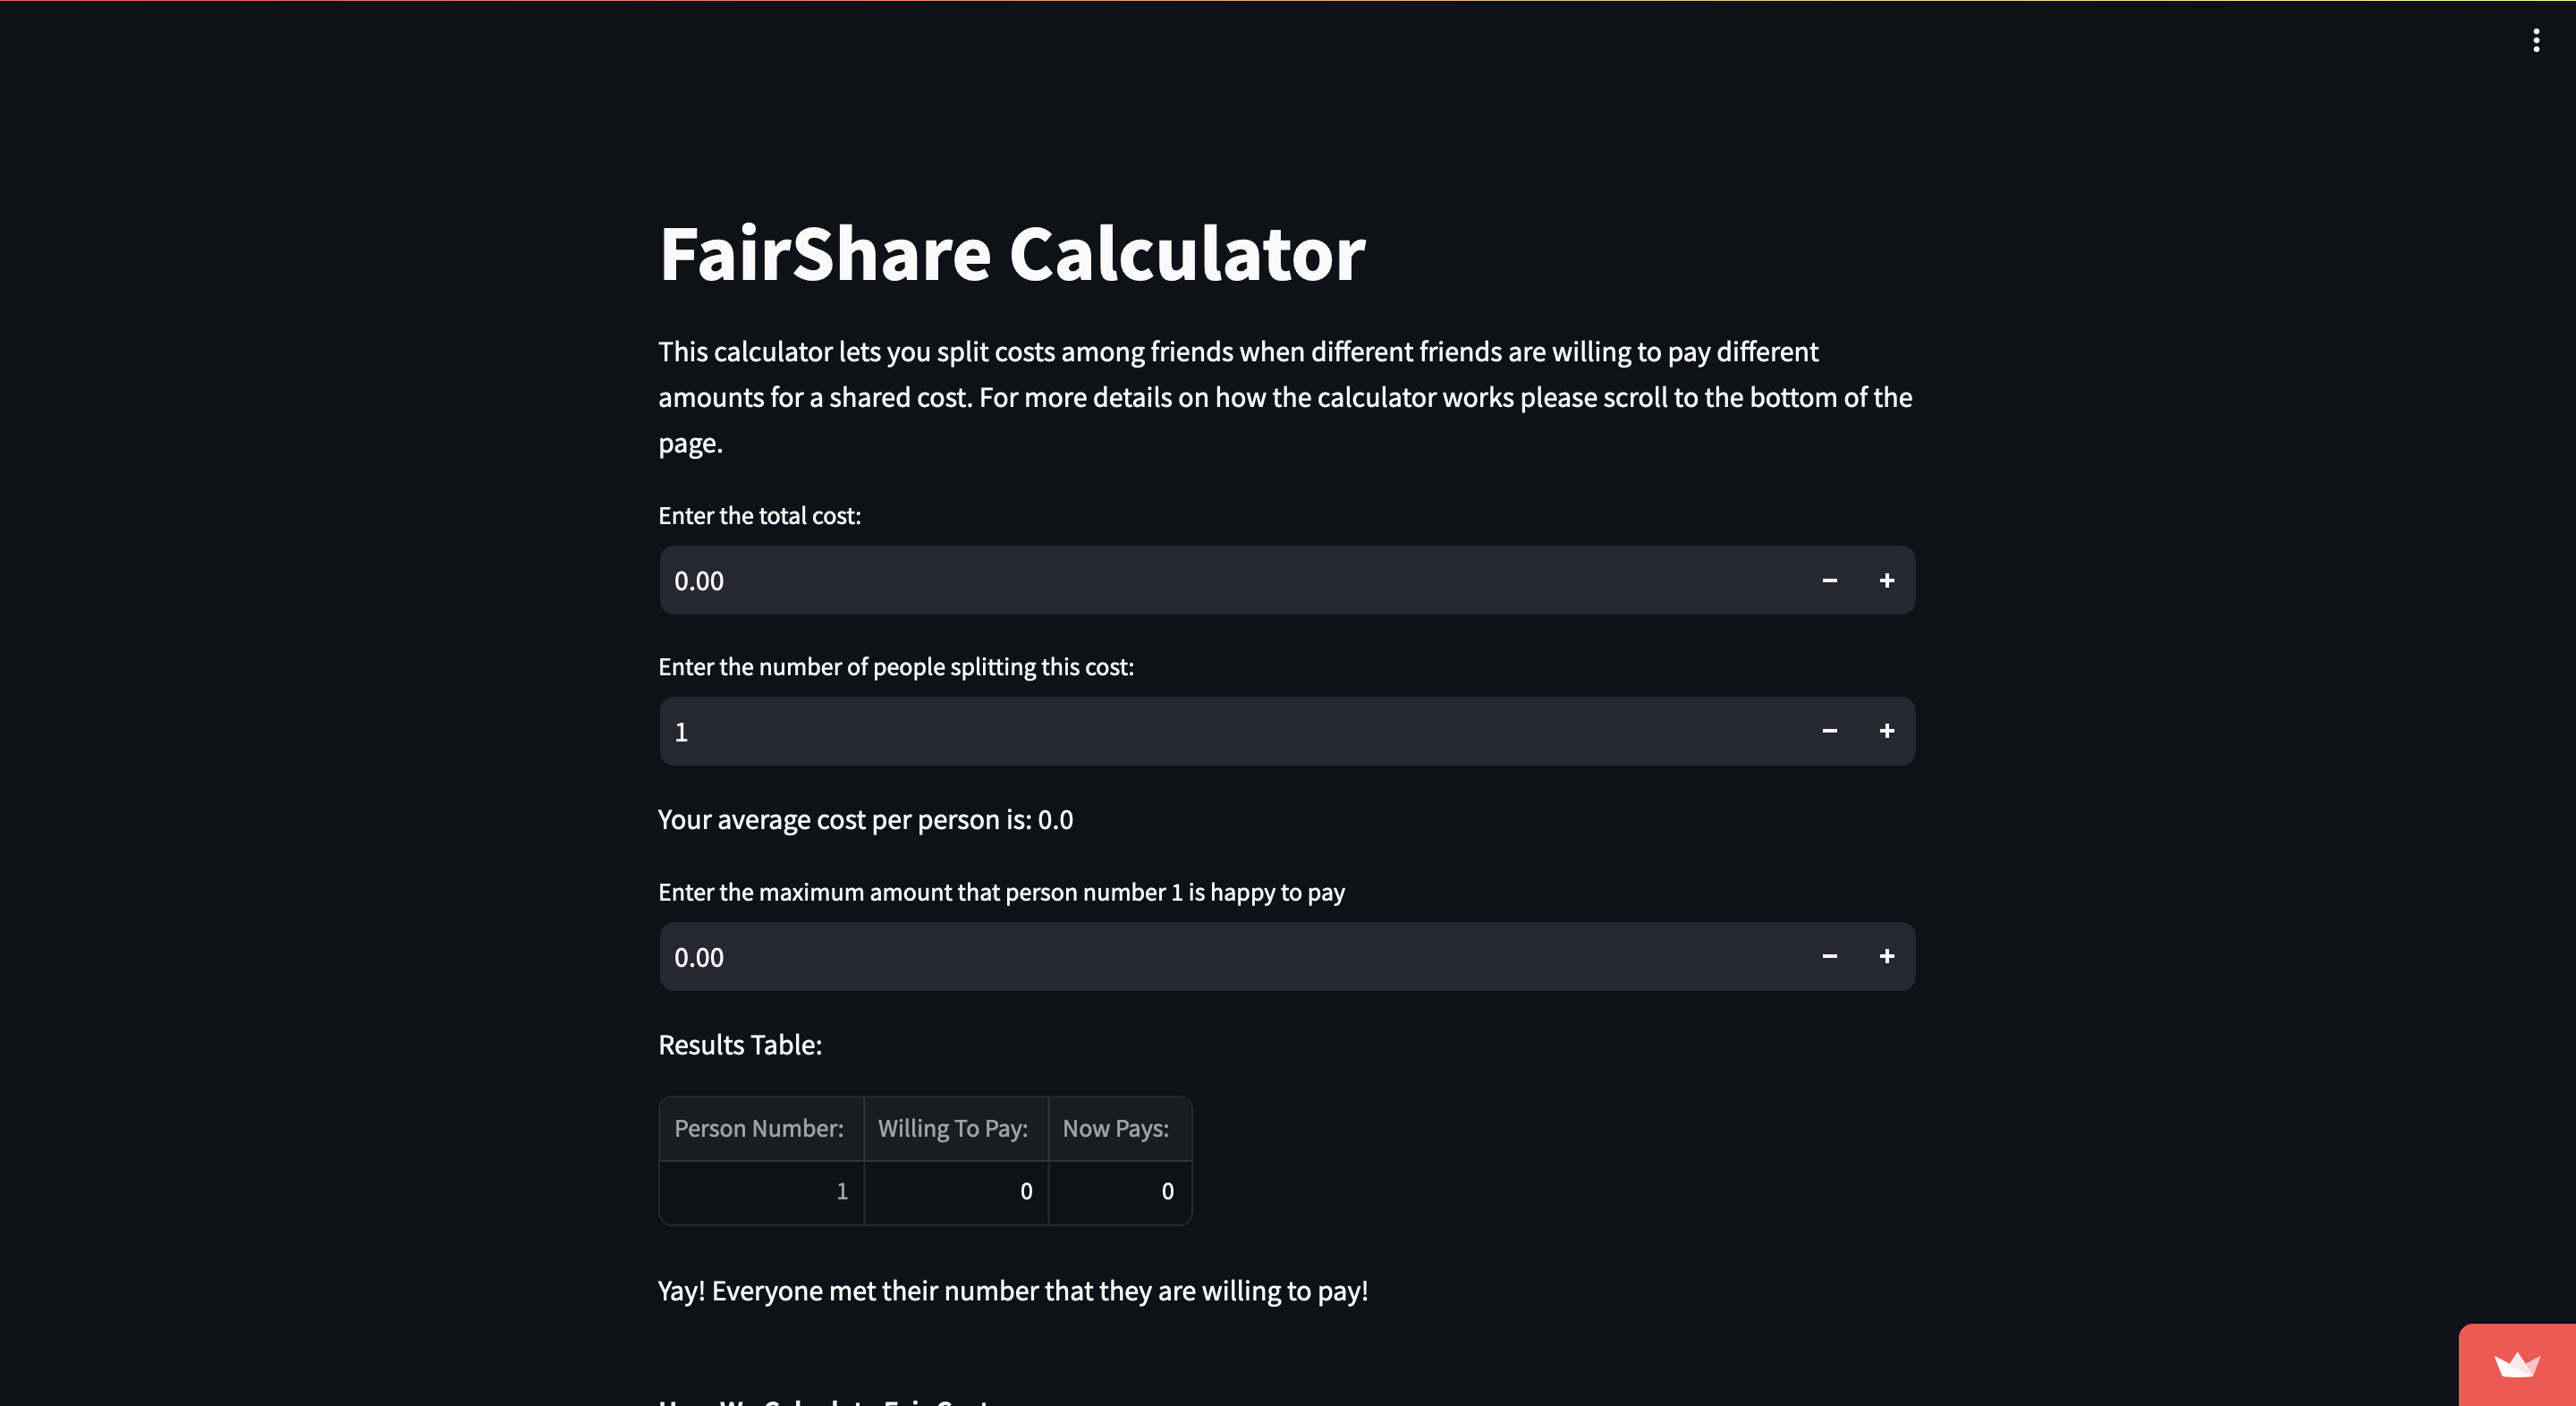Click the Willing To Pay column header
The height and width of the screenshot is (1406, 2576).
953,1129
